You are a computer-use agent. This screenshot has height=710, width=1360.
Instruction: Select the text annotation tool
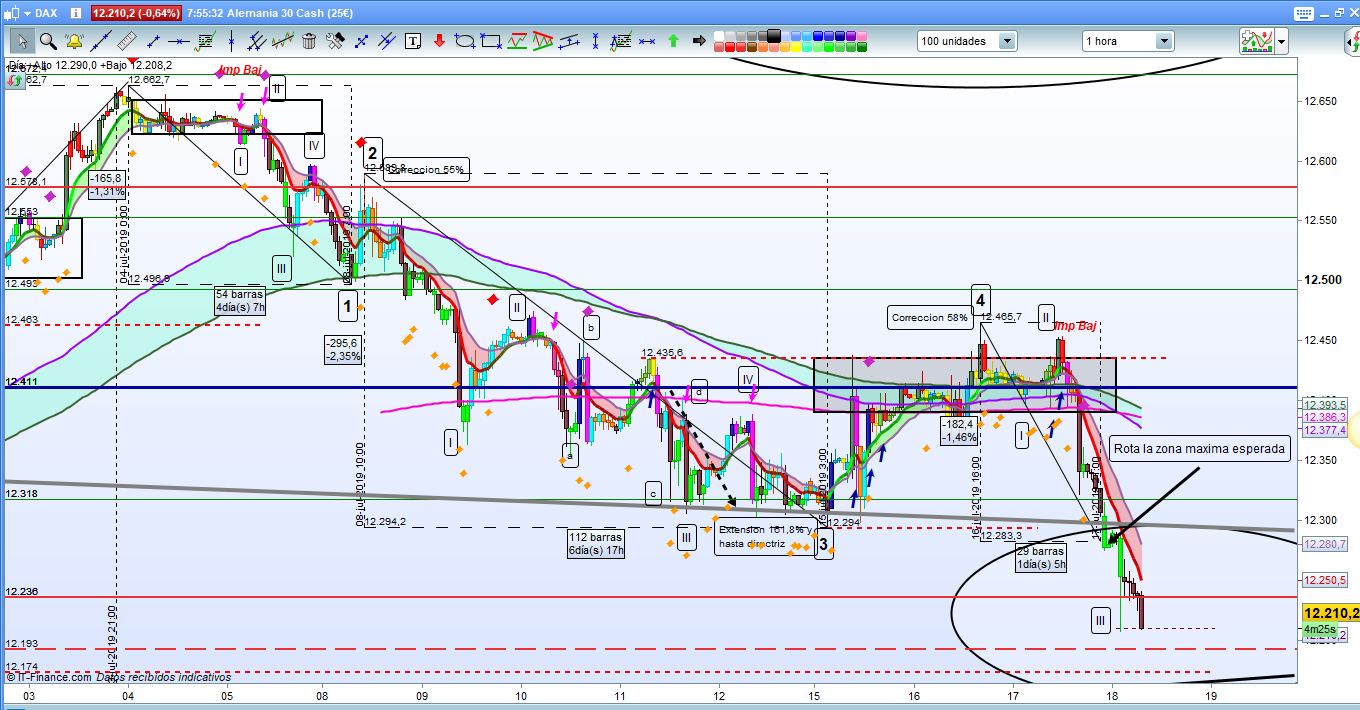coord(414,41)
